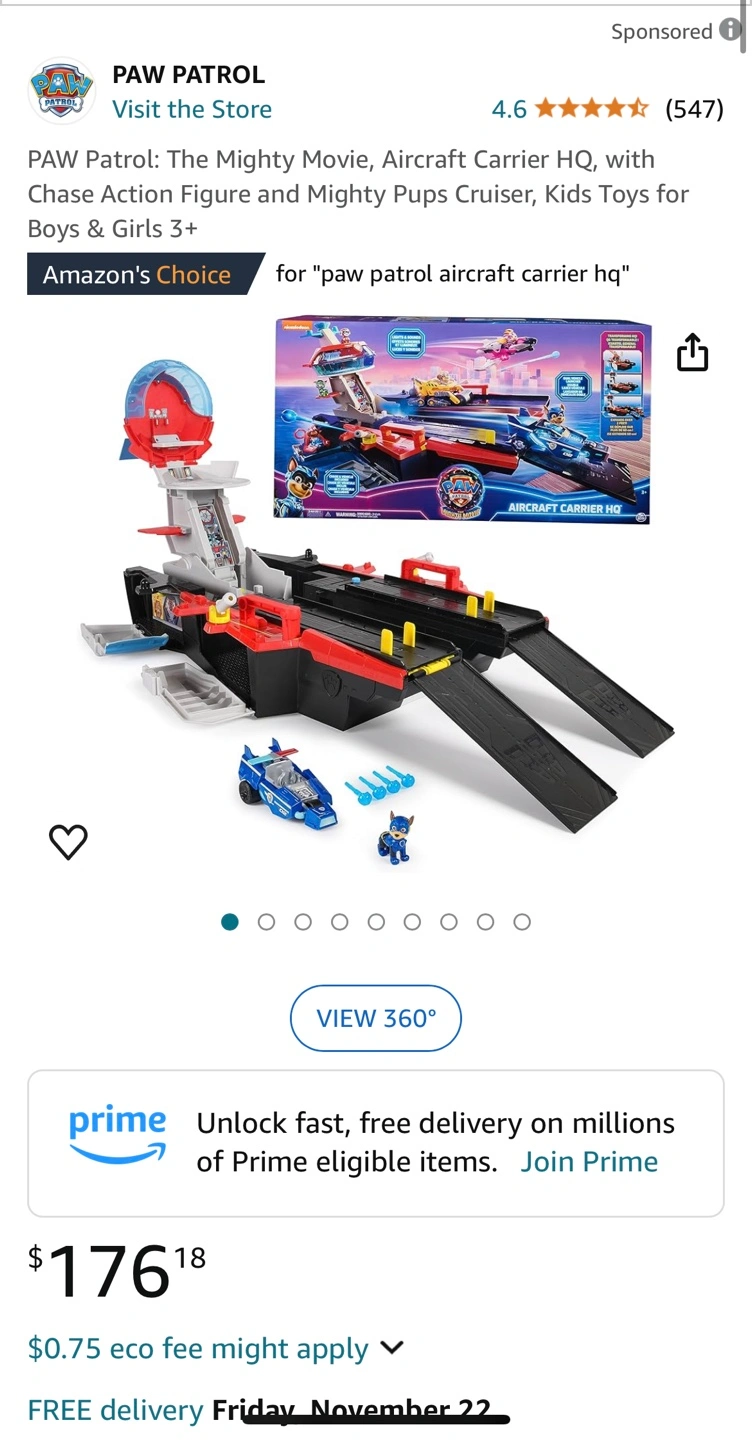This screenshot has height=1440, width=752.
Task: Select the second image carousel dot
Action: point(266,922)
